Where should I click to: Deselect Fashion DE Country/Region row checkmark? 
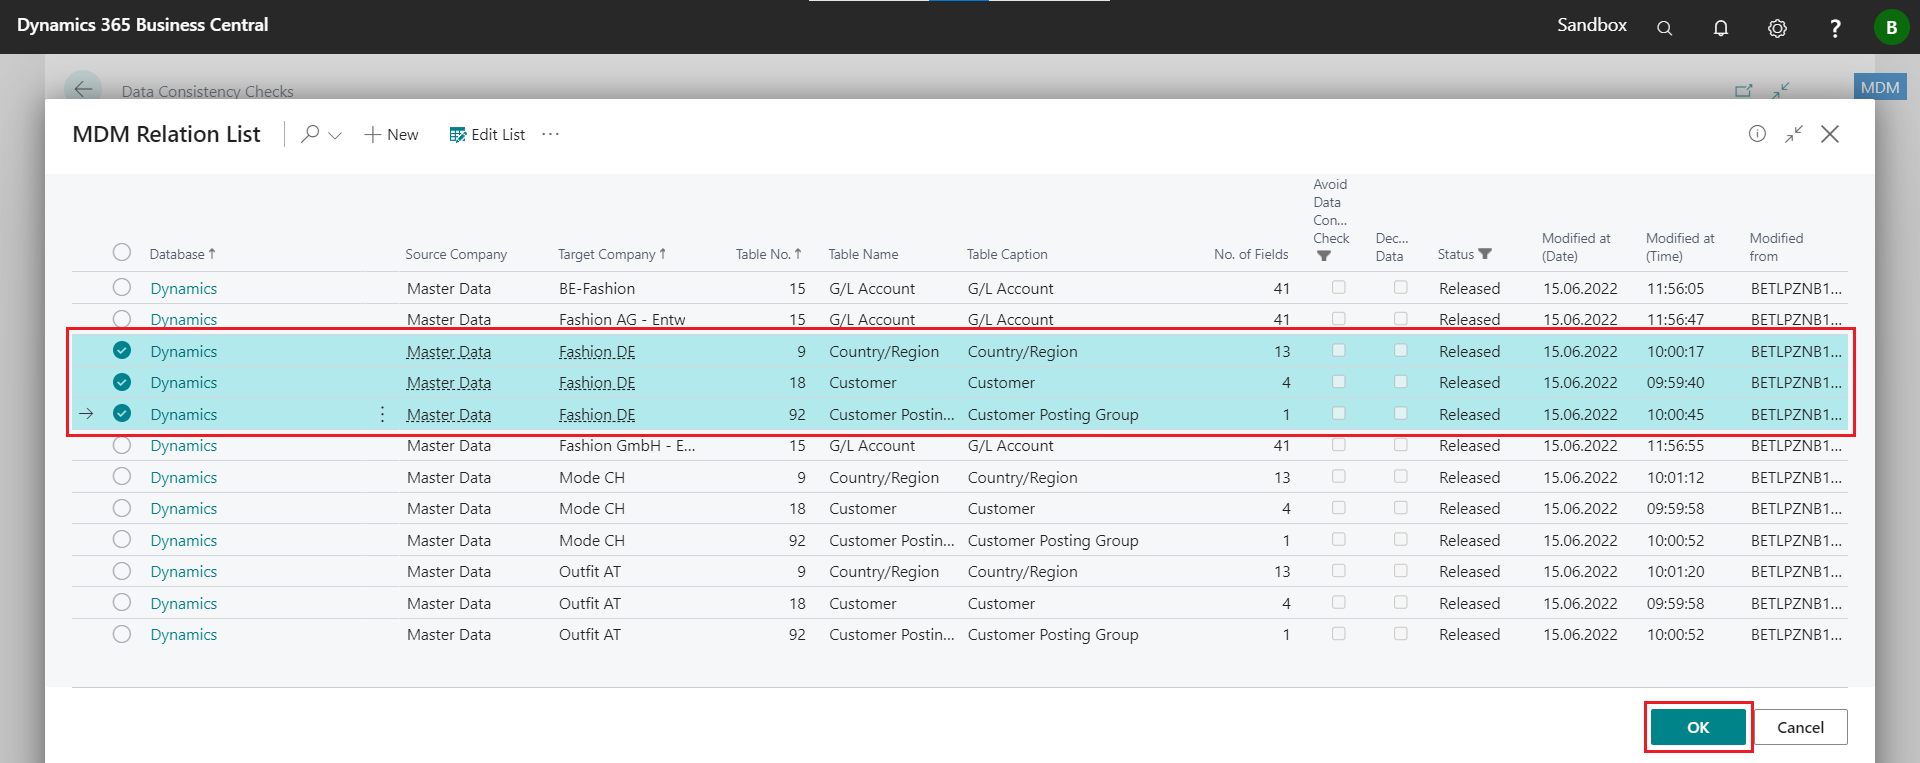pos(122,350)
